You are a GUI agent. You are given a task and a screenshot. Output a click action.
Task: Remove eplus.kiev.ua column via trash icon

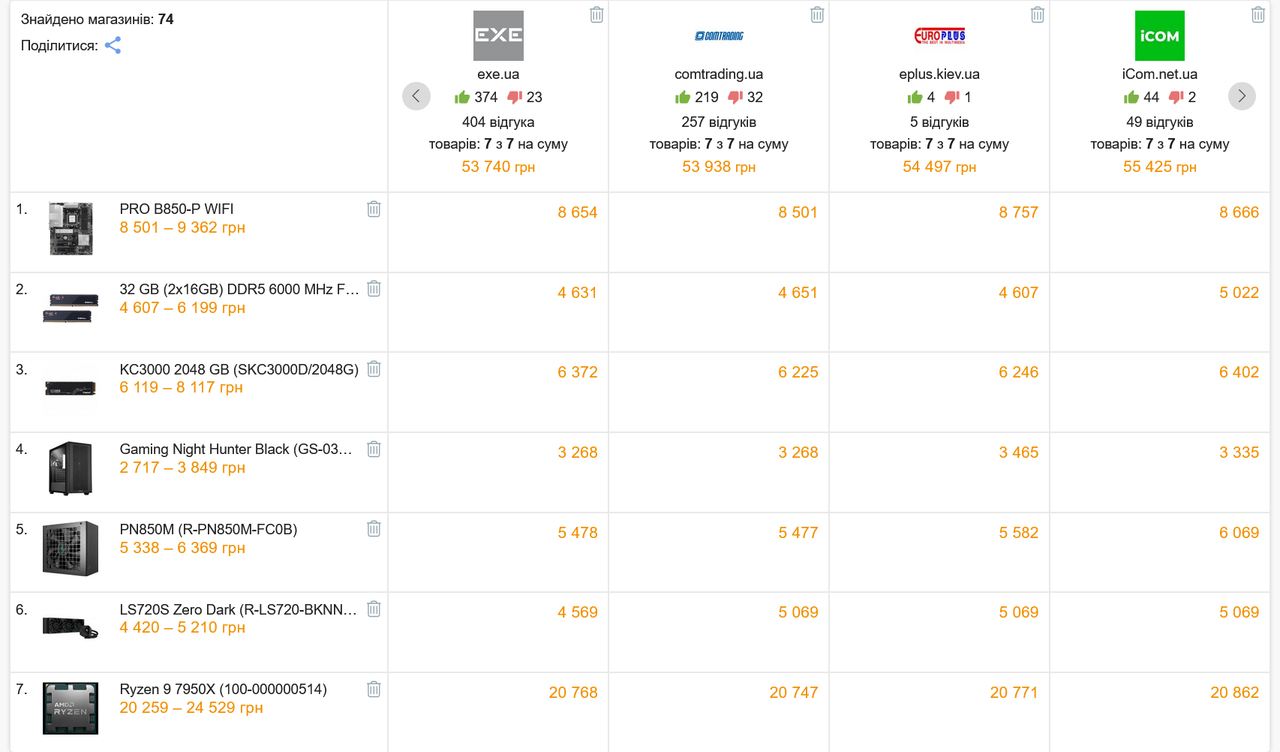1038,15
